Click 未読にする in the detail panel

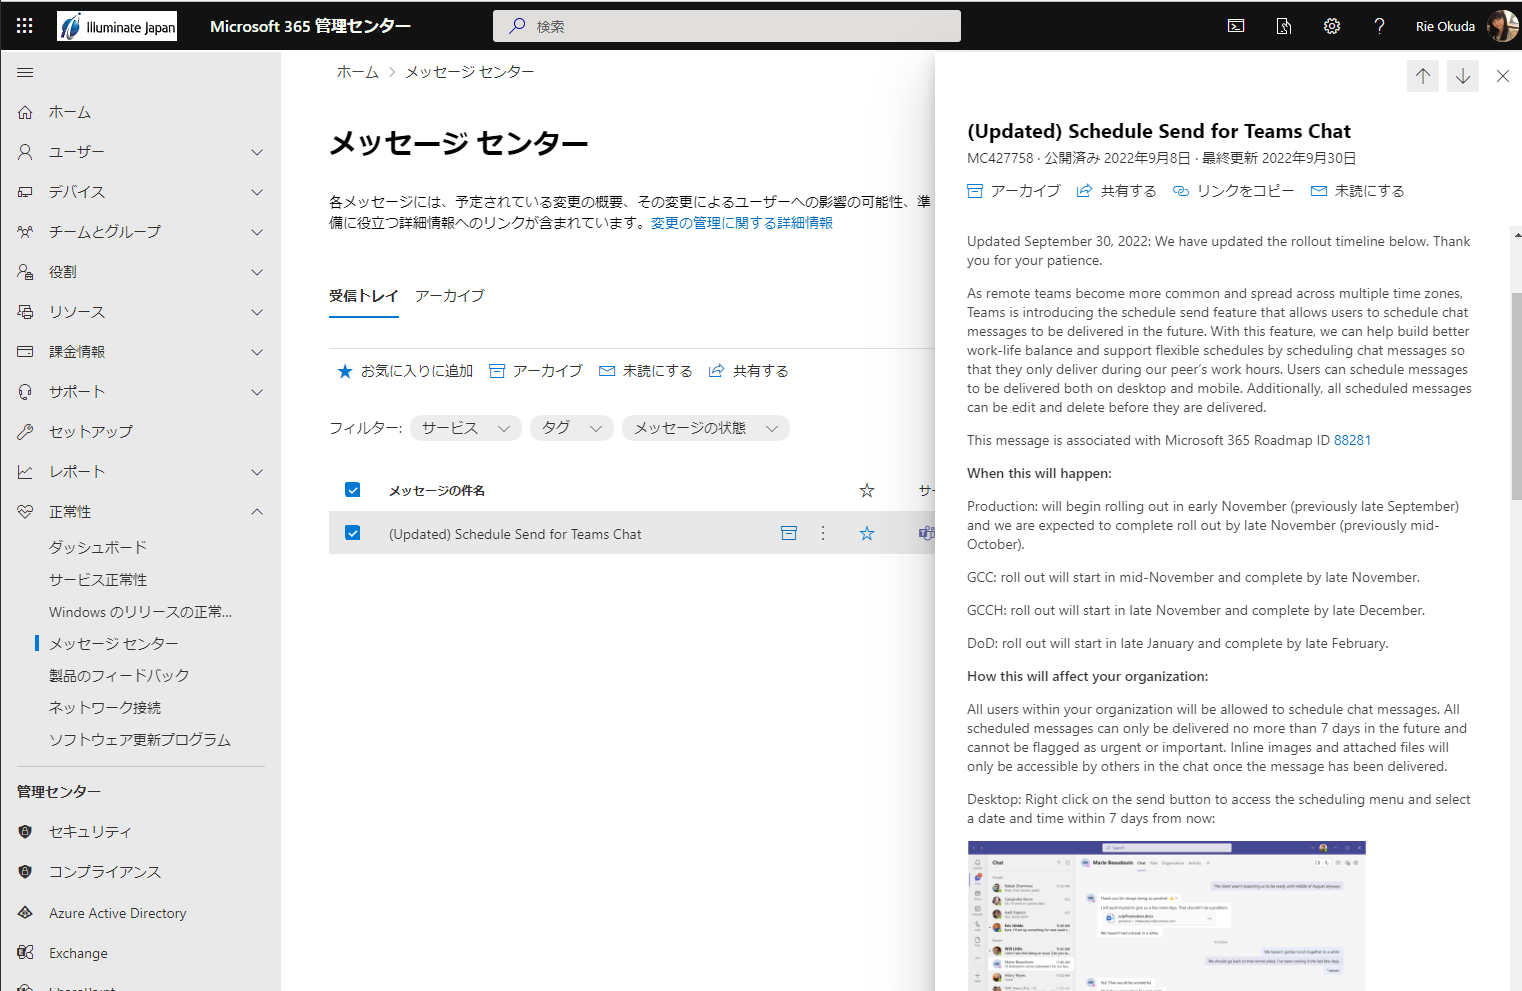coord(1357,191)
